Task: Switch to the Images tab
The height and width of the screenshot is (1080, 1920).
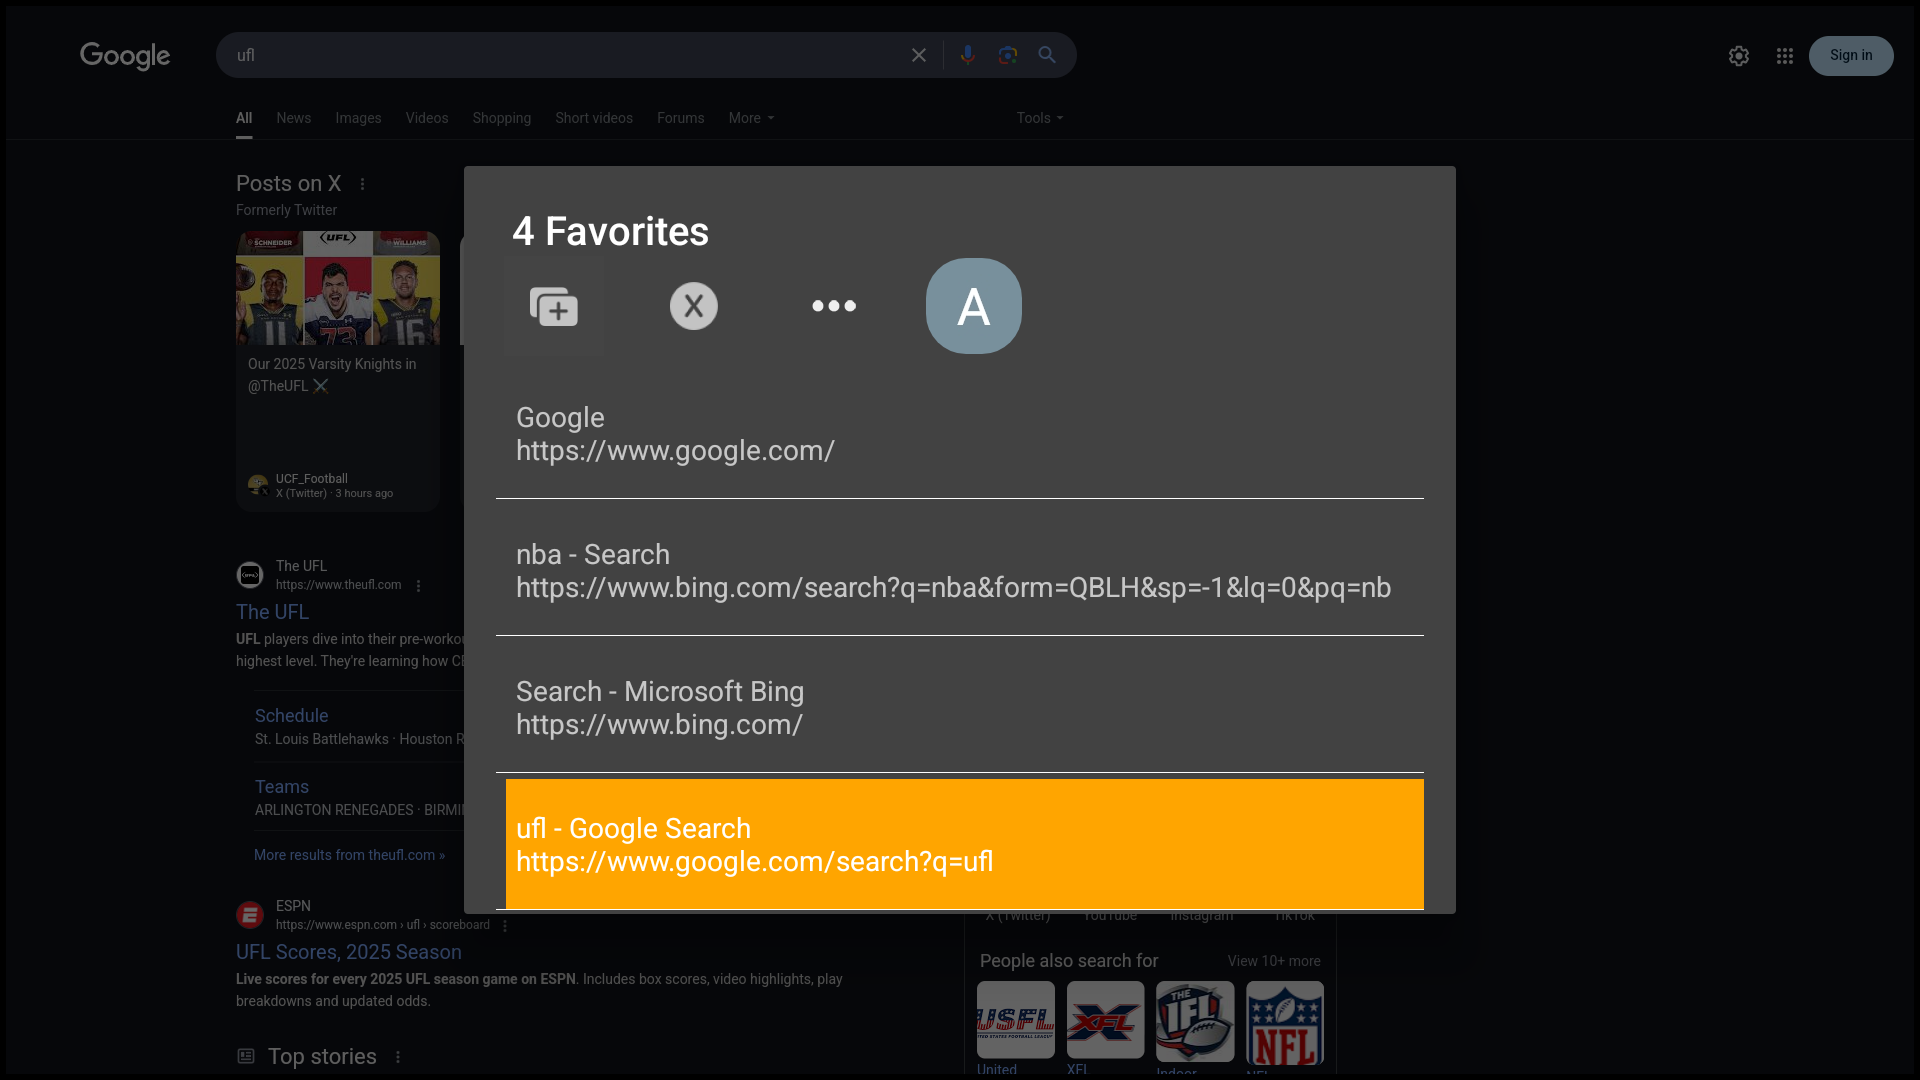Action: 358,118
